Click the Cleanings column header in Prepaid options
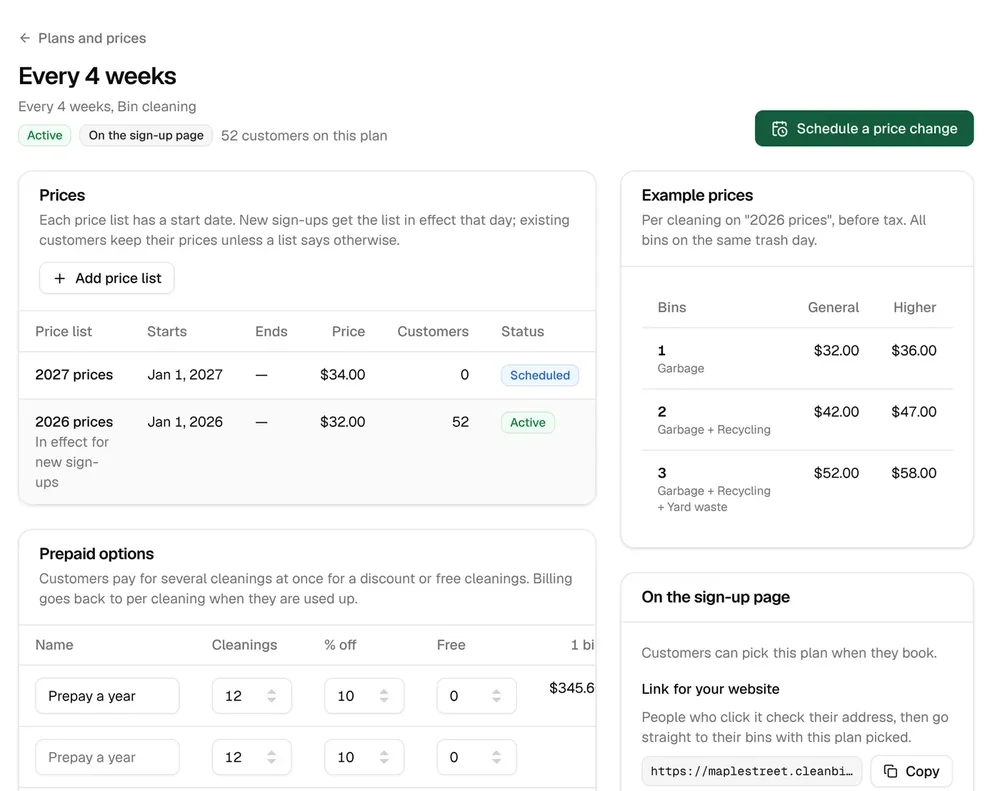Screen dimensions: 1000x791 (x=244, y=645)
